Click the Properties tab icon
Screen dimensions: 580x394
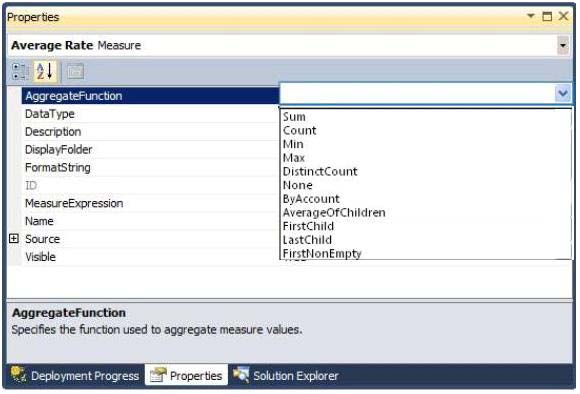coord(158,375)
